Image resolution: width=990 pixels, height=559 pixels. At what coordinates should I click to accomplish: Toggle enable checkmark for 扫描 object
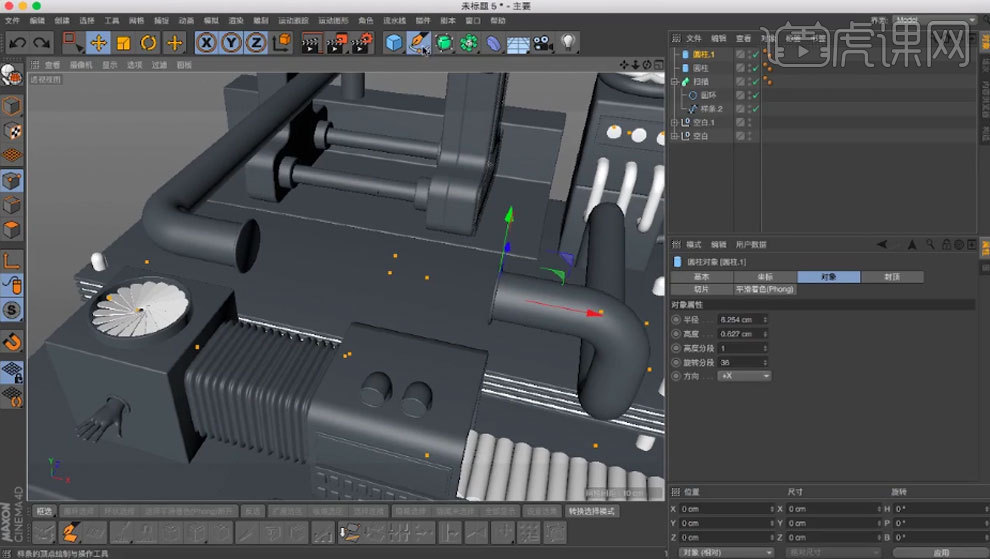coord(756,81)
